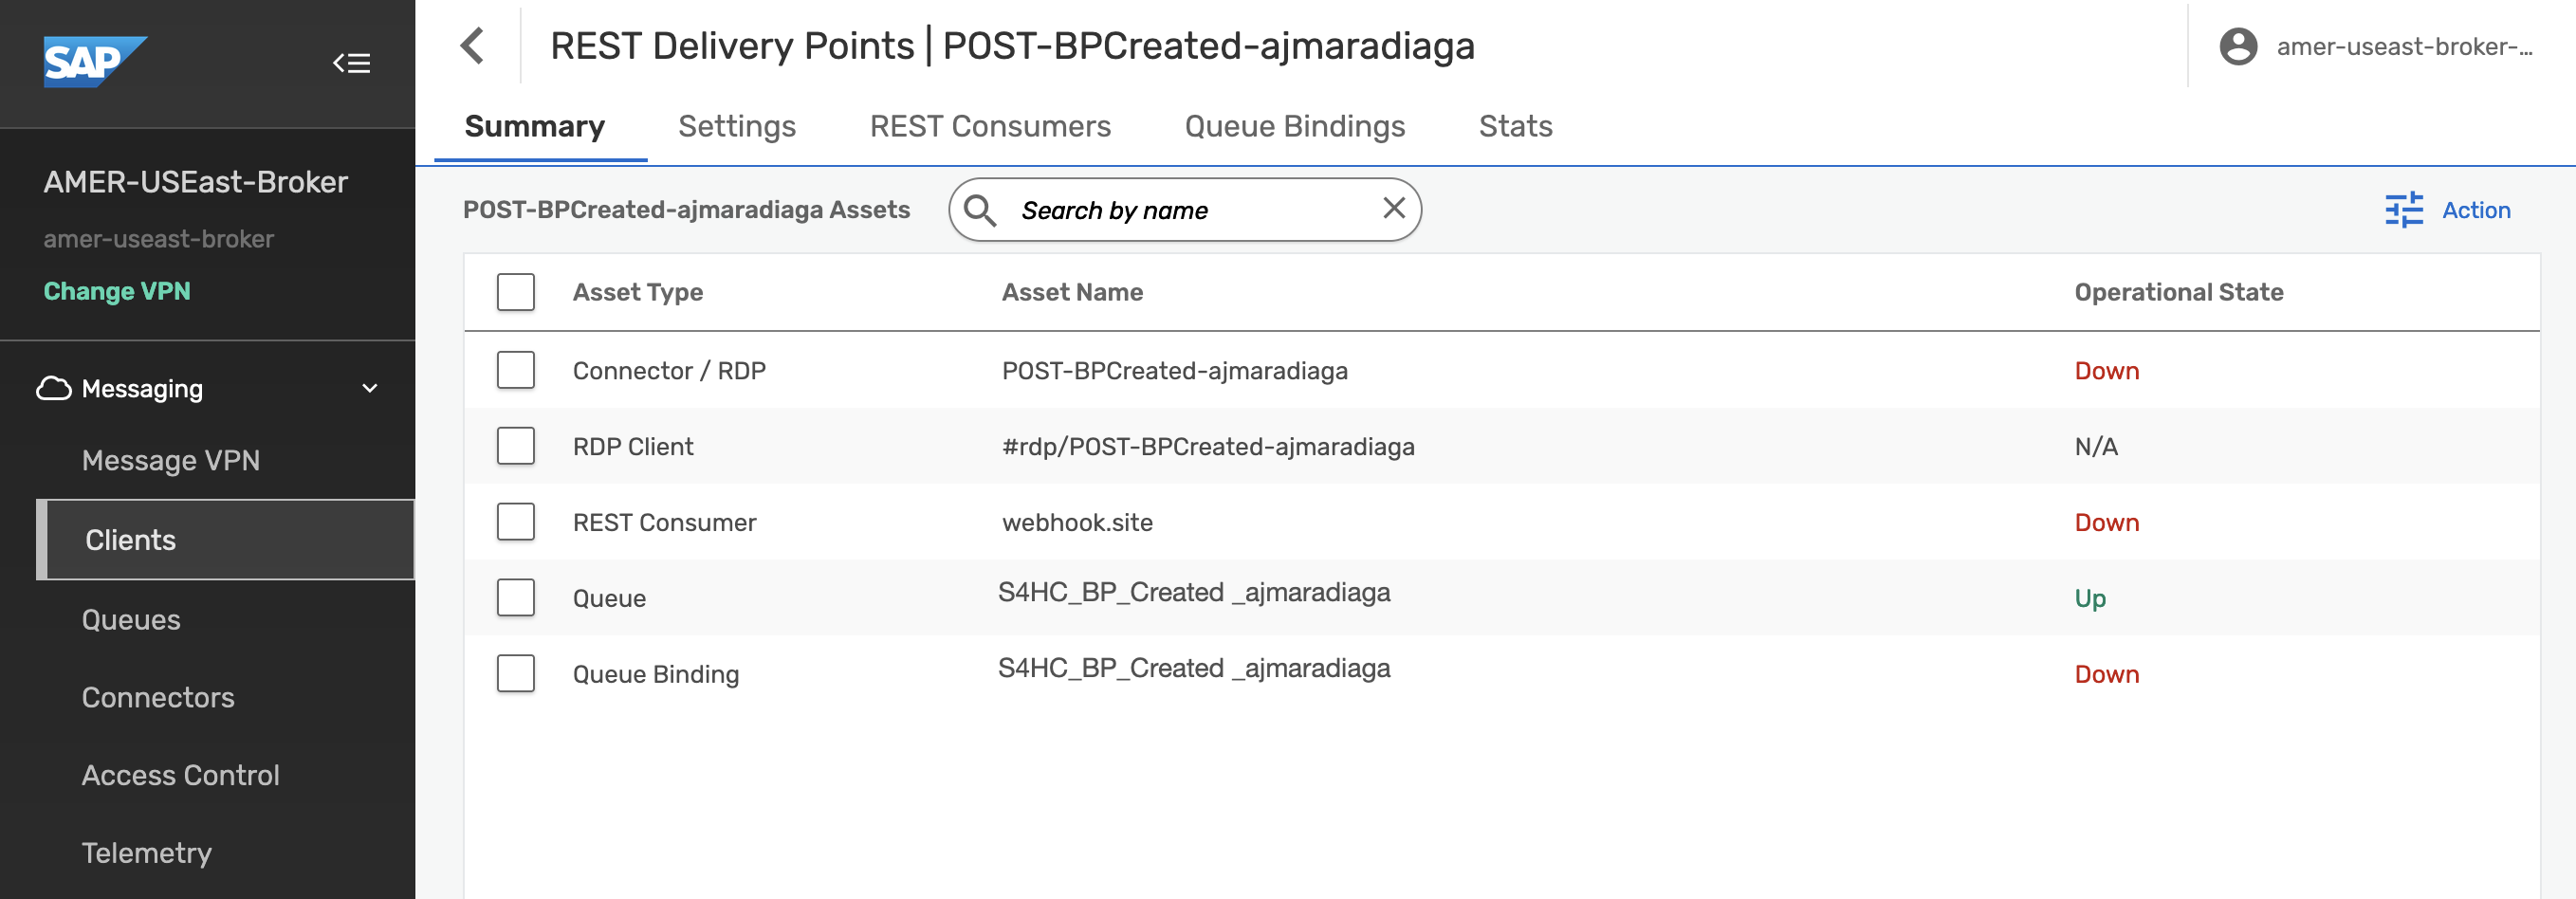Click the amer-useast-broker account name
Image resolution: width=2576 pixels, height=899 pixels.
tap(2404, 47)
